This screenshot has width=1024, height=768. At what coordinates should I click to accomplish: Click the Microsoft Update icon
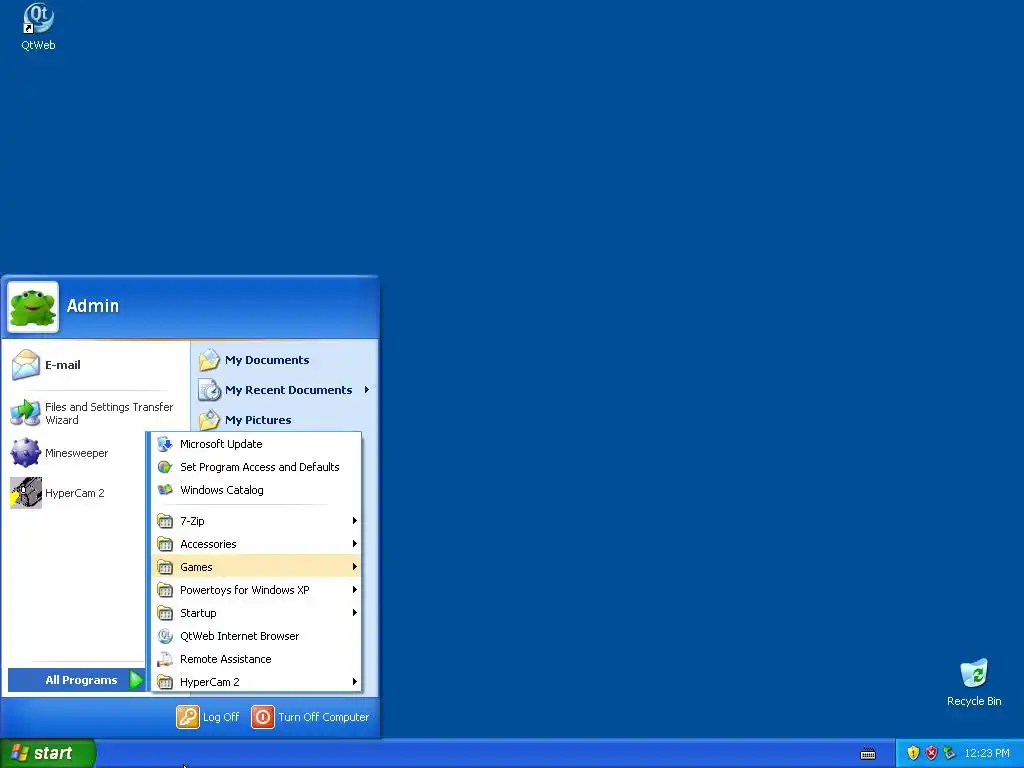coord(165,444)
